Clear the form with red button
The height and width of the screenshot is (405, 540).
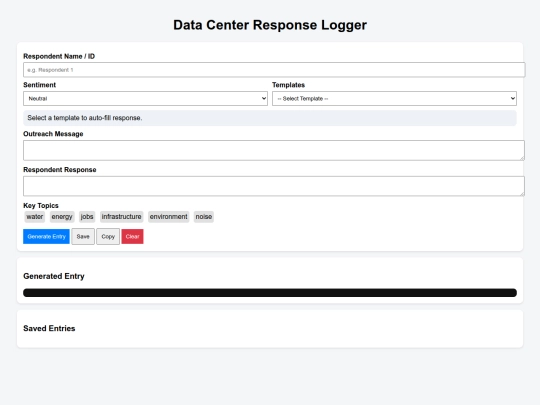pos(133,237)
